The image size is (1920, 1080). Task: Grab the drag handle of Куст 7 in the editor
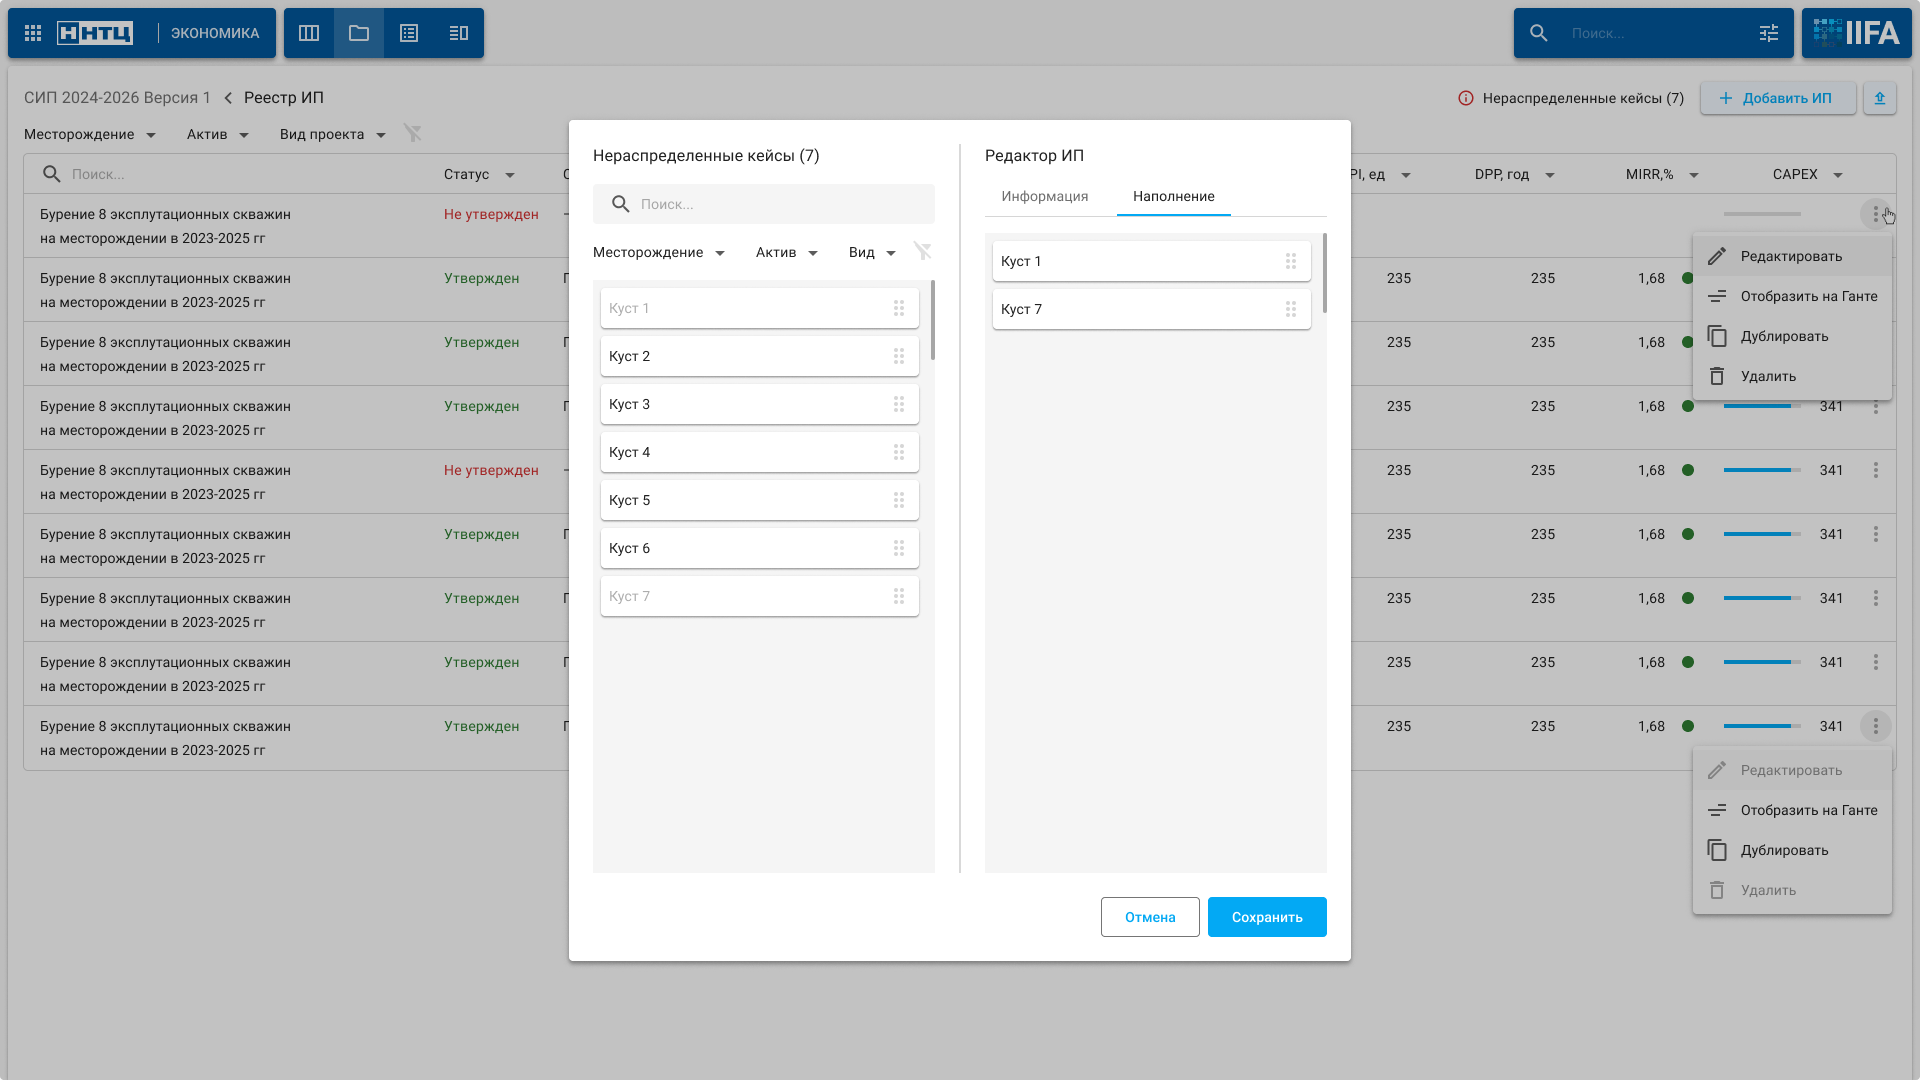pos(1291,309)
